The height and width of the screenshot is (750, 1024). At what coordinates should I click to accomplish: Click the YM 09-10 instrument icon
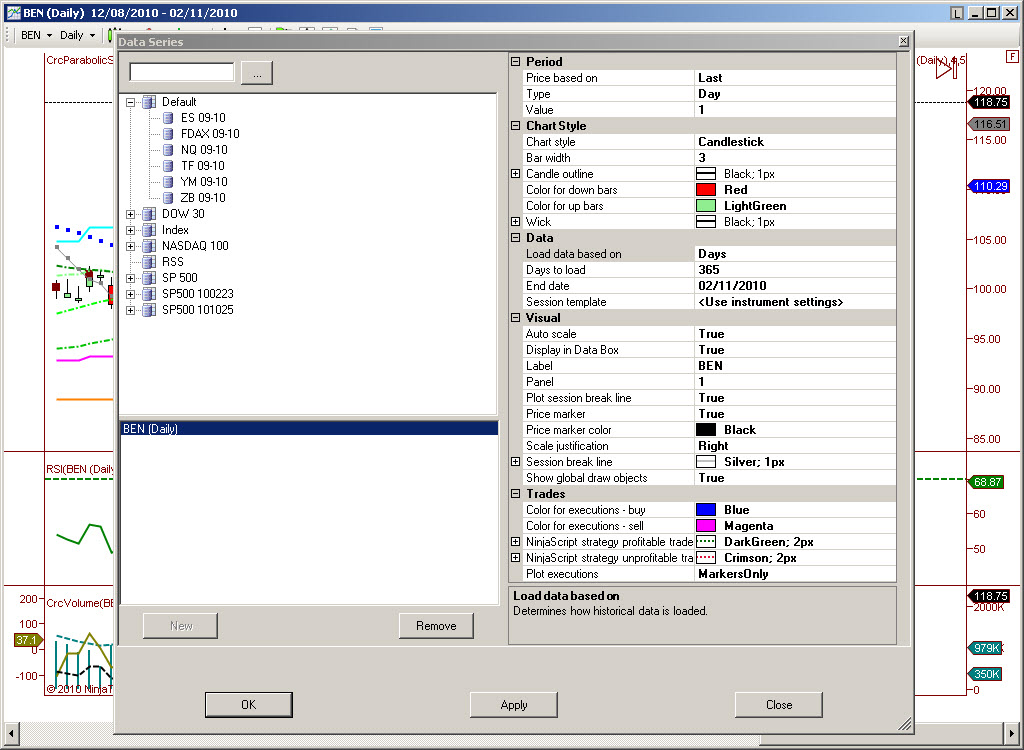click(x=168, y=182)
